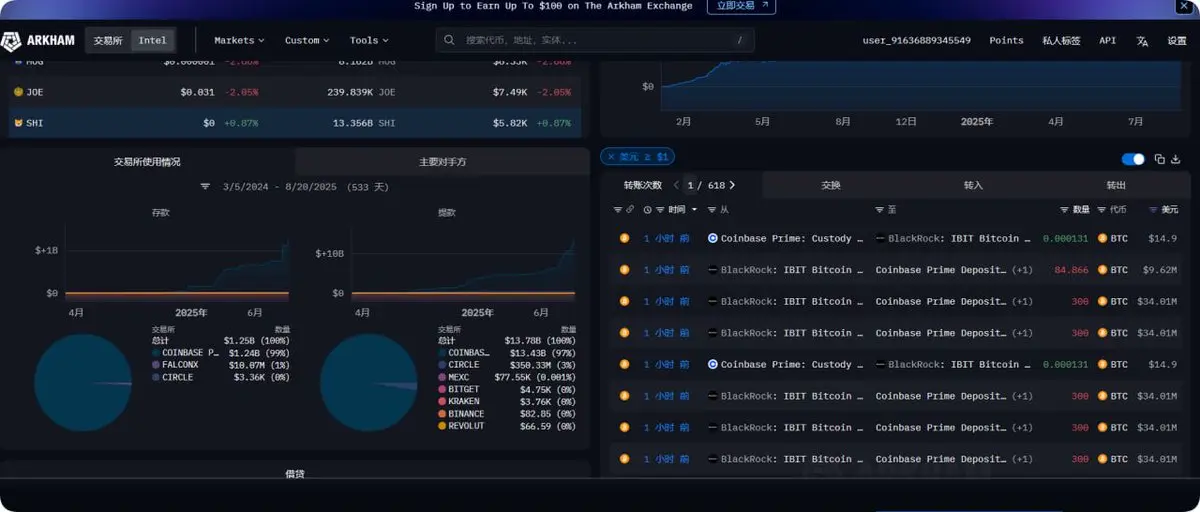Click the link icon in transfers header

pos(630,210)
